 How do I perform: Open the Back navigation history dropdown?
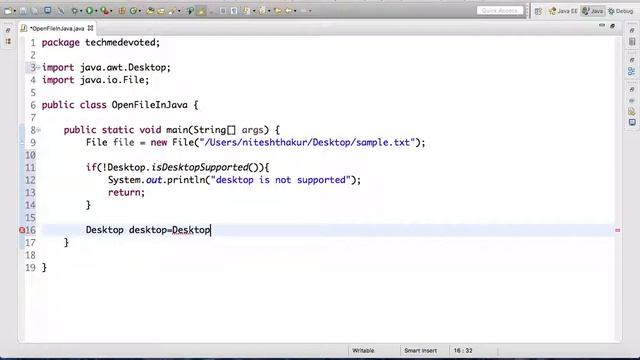(x=295, y=11)
